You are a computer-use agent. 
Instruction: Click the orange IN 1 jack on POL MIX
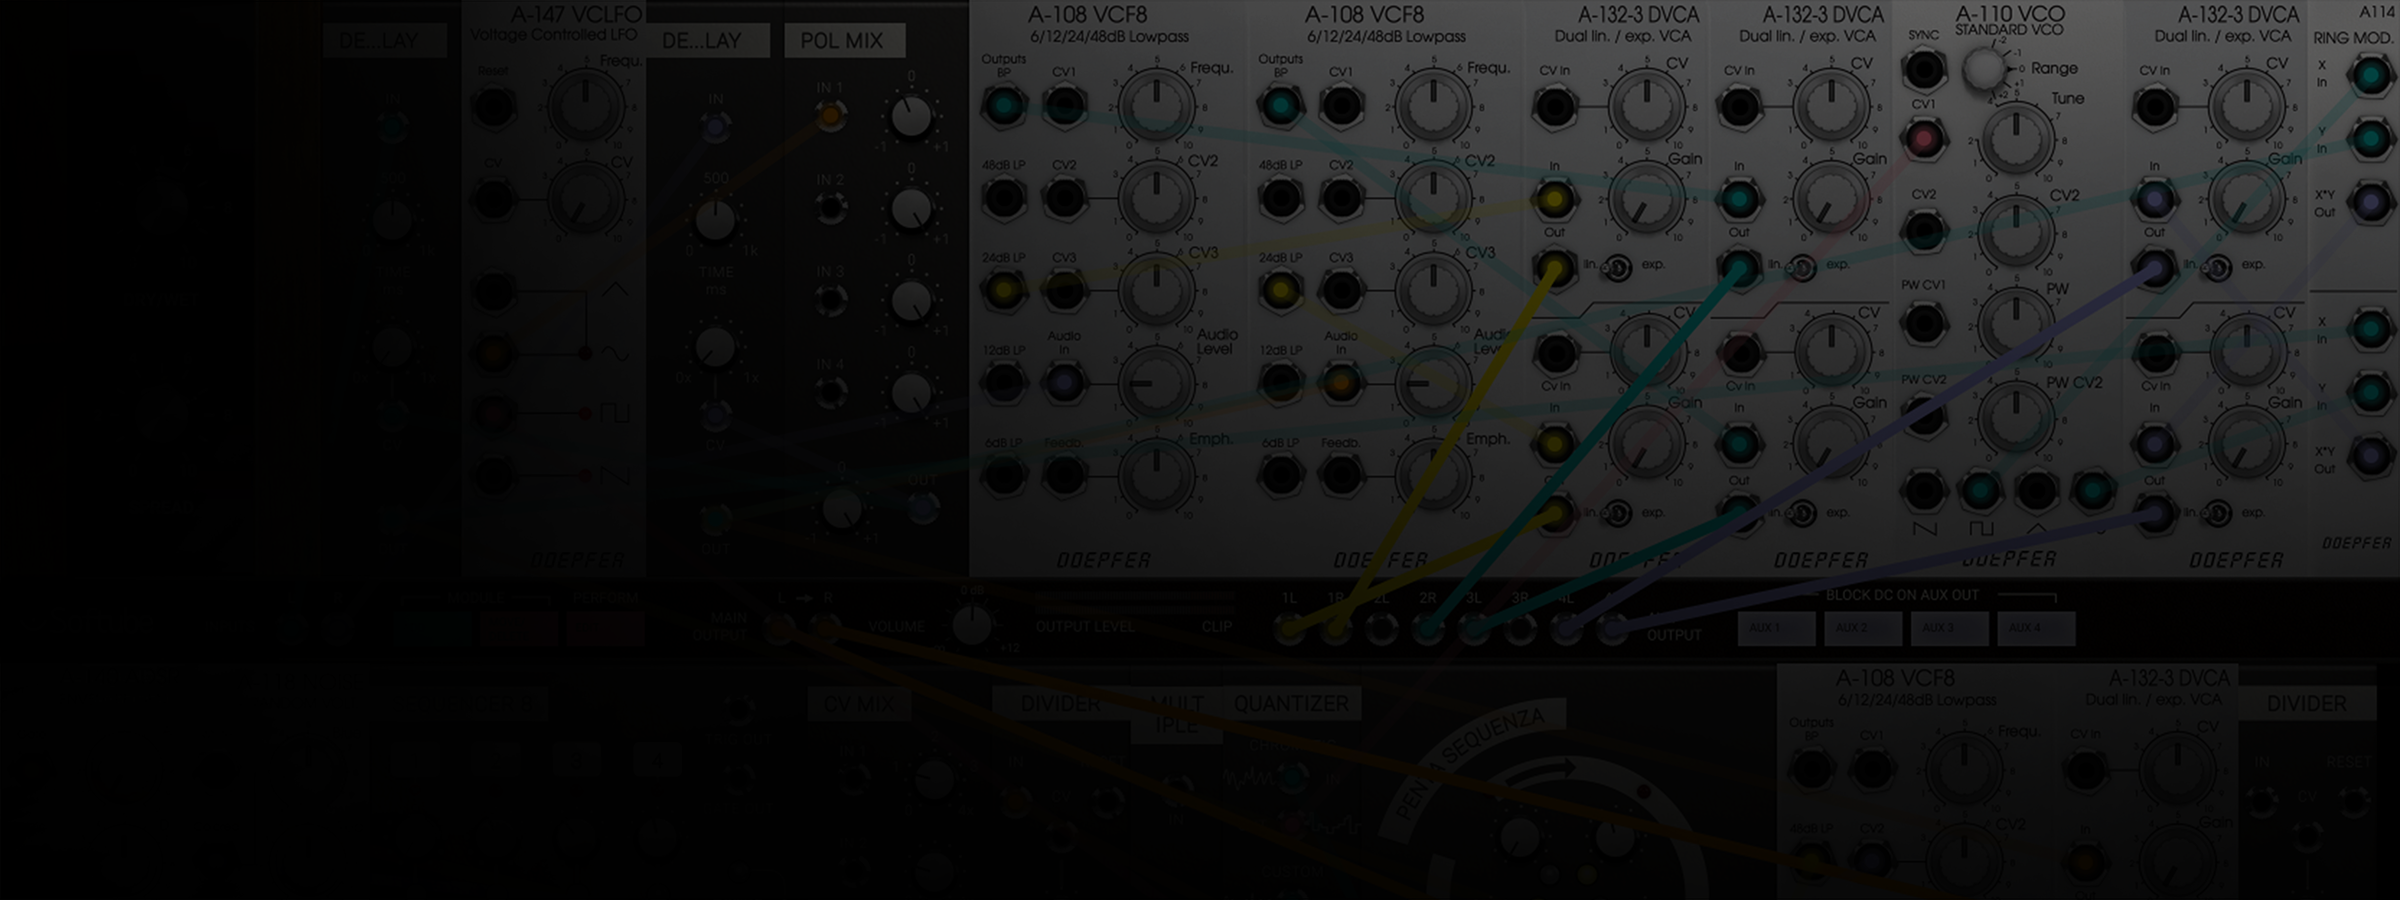(830, 116)
